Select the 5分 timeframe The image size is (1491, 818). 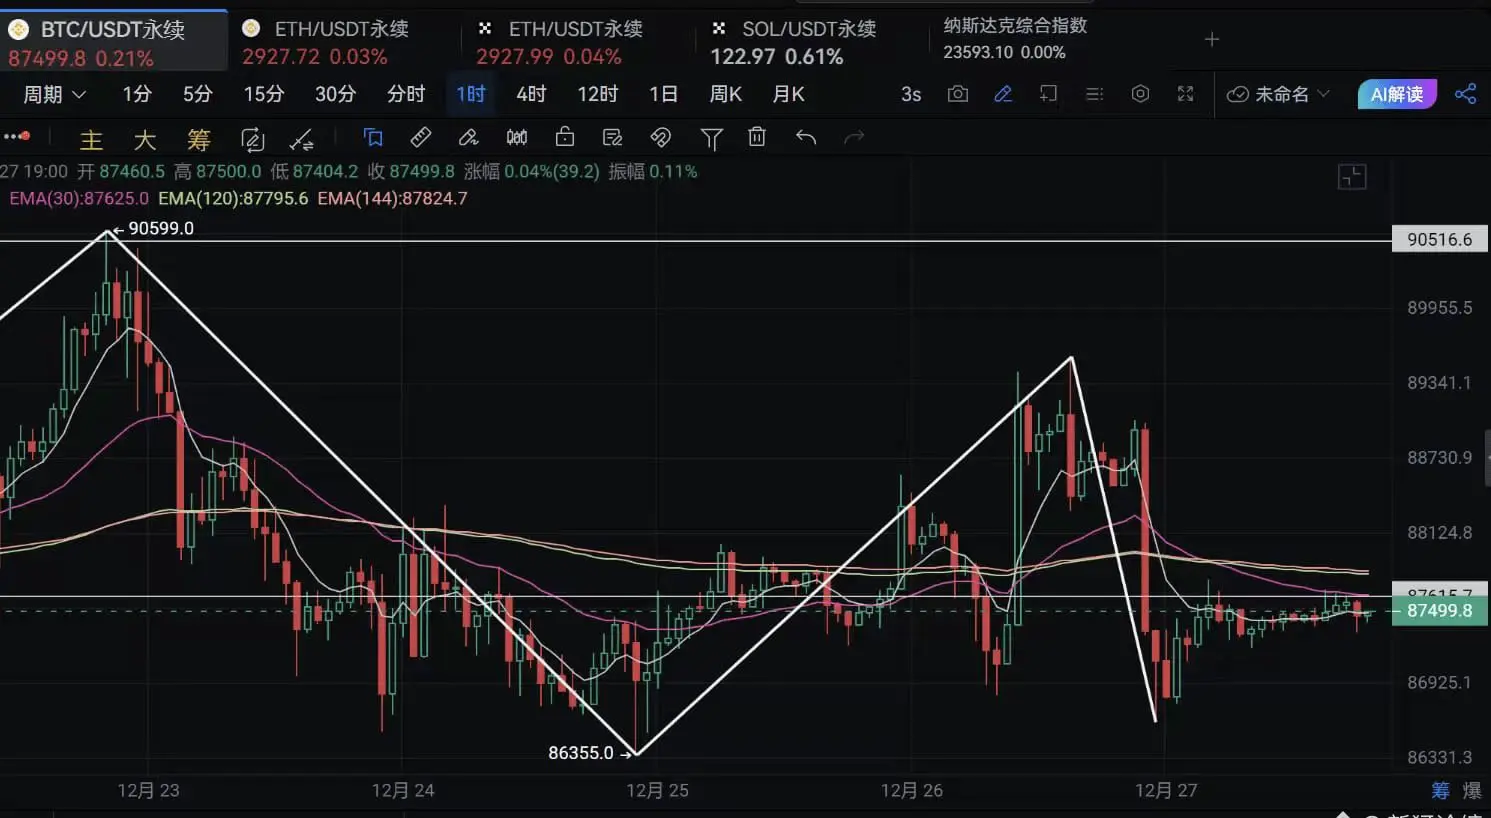tap(198, 94)
